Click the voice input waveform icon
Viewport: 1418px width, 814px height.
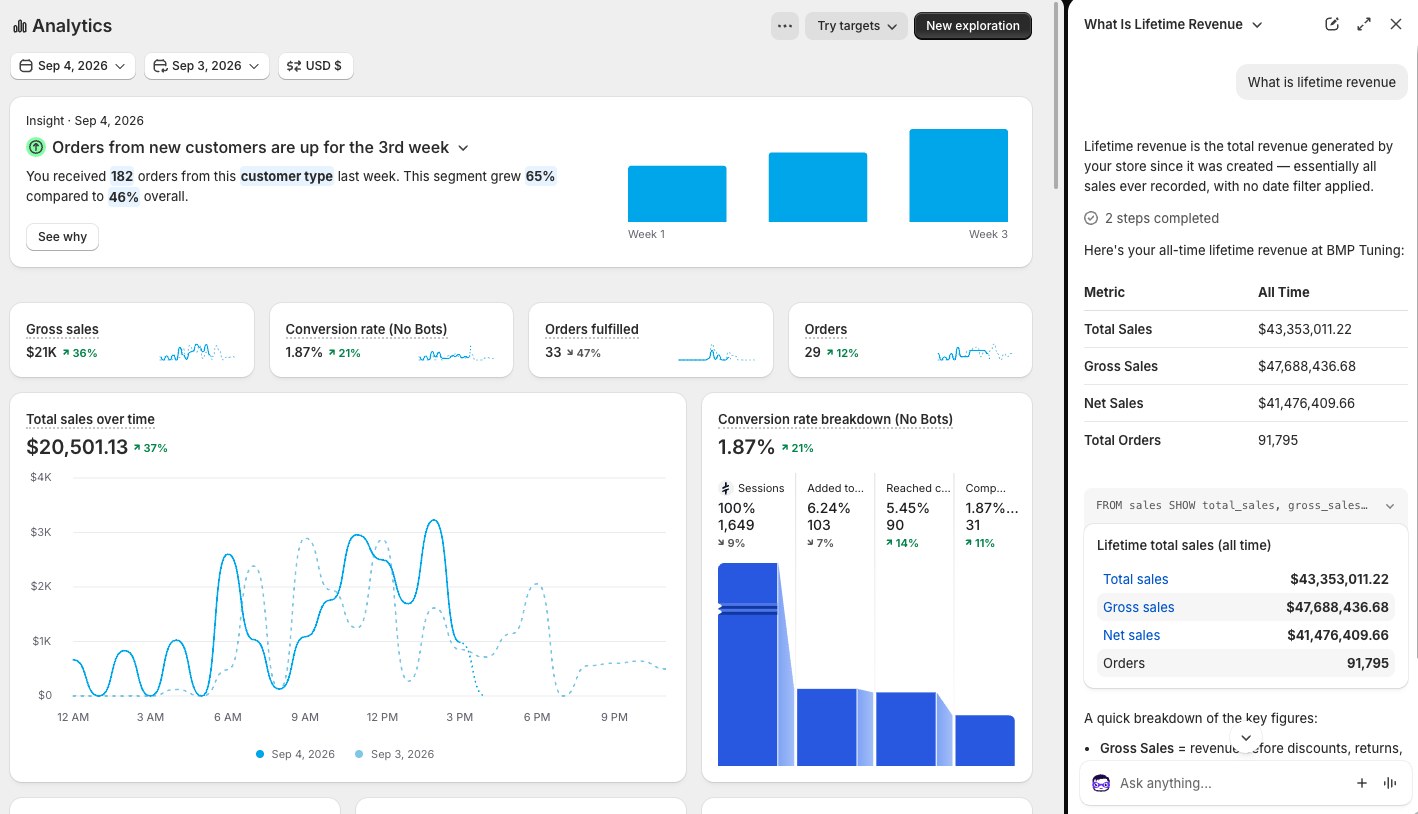click(1390, 783)
